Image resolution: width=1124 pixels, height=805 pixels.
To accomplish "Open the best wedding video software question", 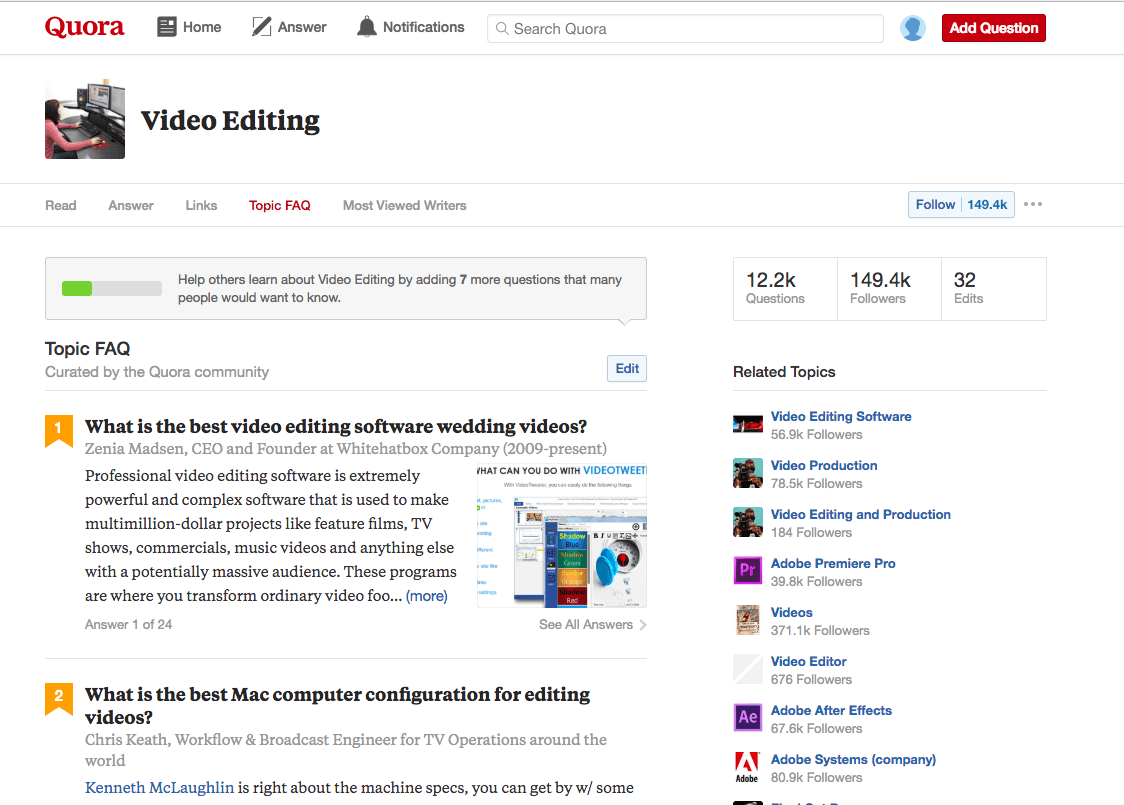I will (335, 427).
